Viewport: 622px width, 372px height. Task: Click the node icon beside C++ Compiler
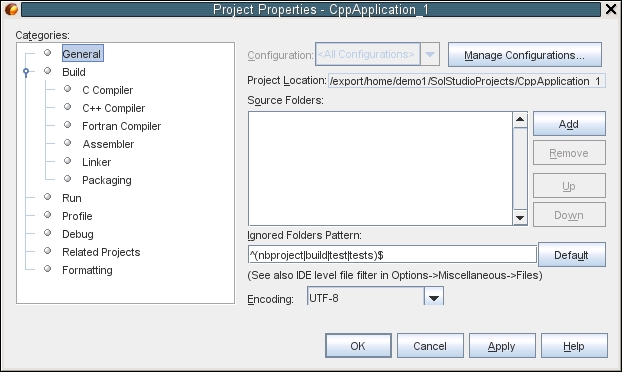coord(67,107)
